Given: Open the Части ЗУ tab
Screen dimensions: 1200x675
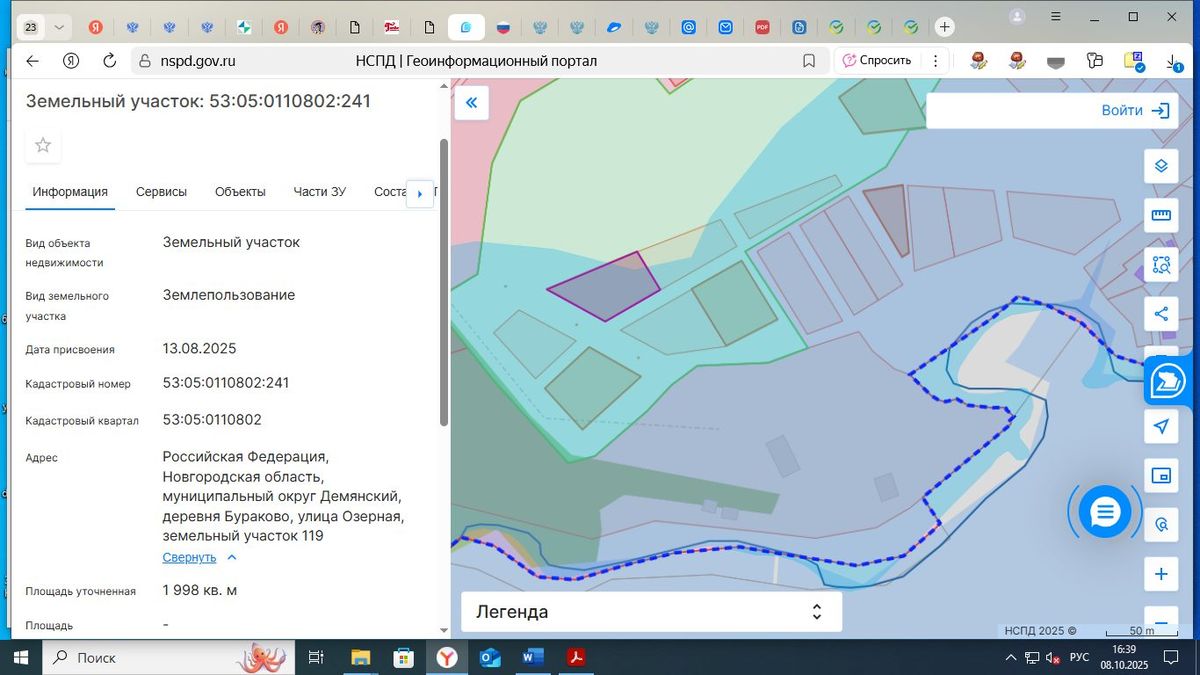Looking at the screenshot, I should click(320, 192).
